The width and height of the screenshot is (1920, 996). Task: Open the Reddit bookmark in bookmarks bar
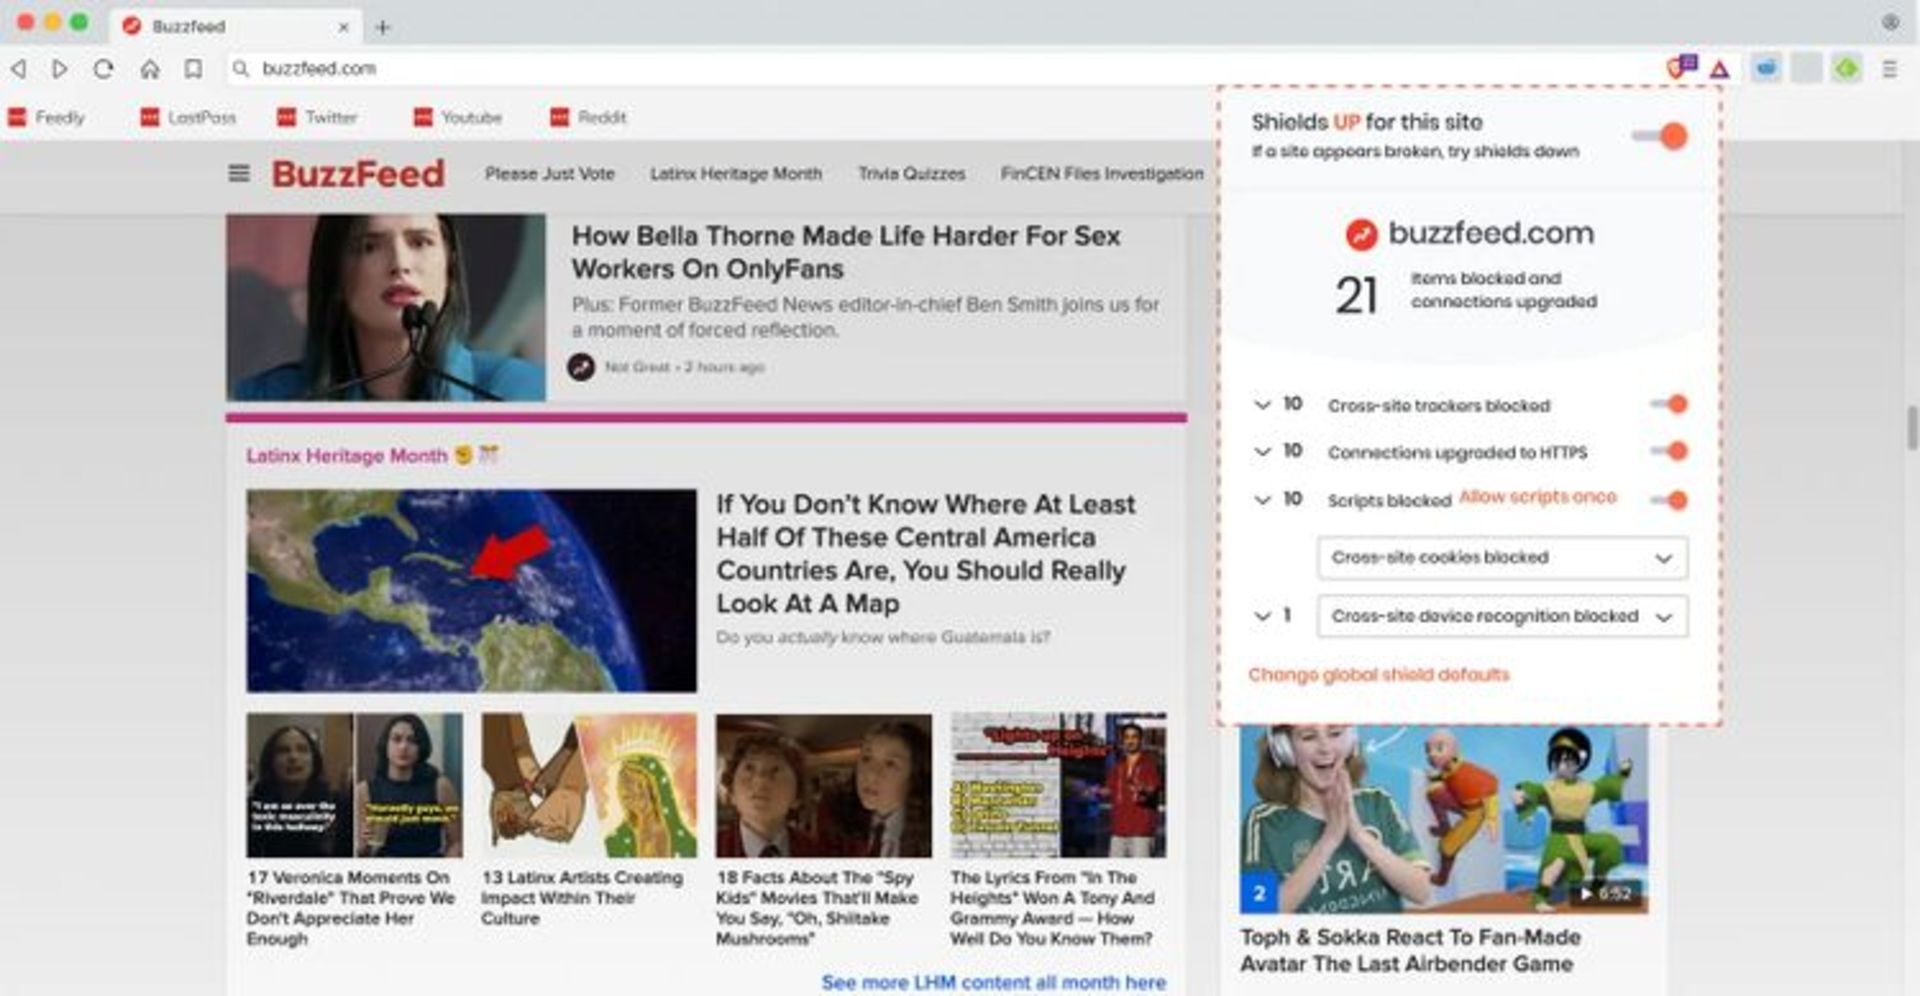(x=588, y=118)
